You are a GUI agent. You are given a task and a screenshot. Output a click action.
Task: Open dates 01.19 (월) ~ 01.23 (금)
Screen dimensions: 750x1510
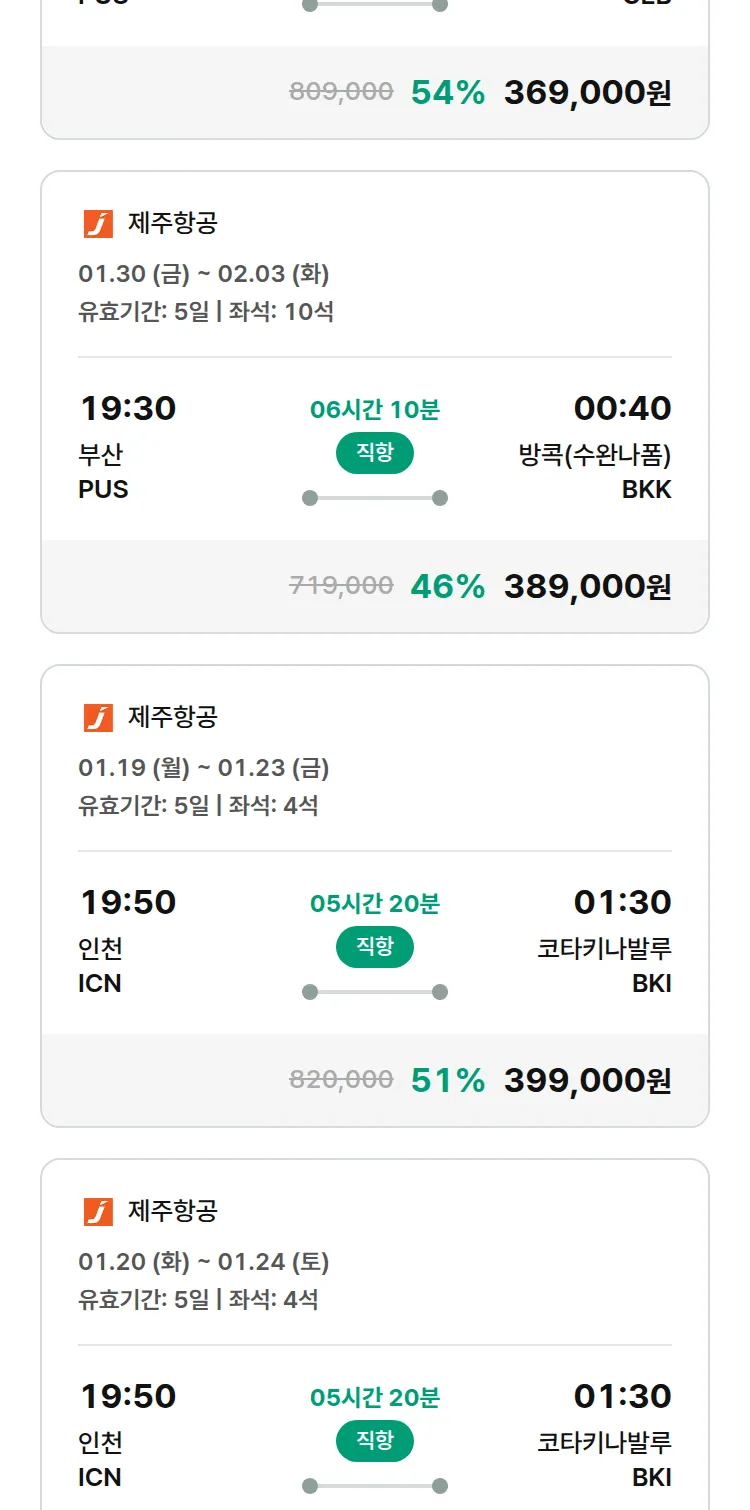tap(204, 768)
